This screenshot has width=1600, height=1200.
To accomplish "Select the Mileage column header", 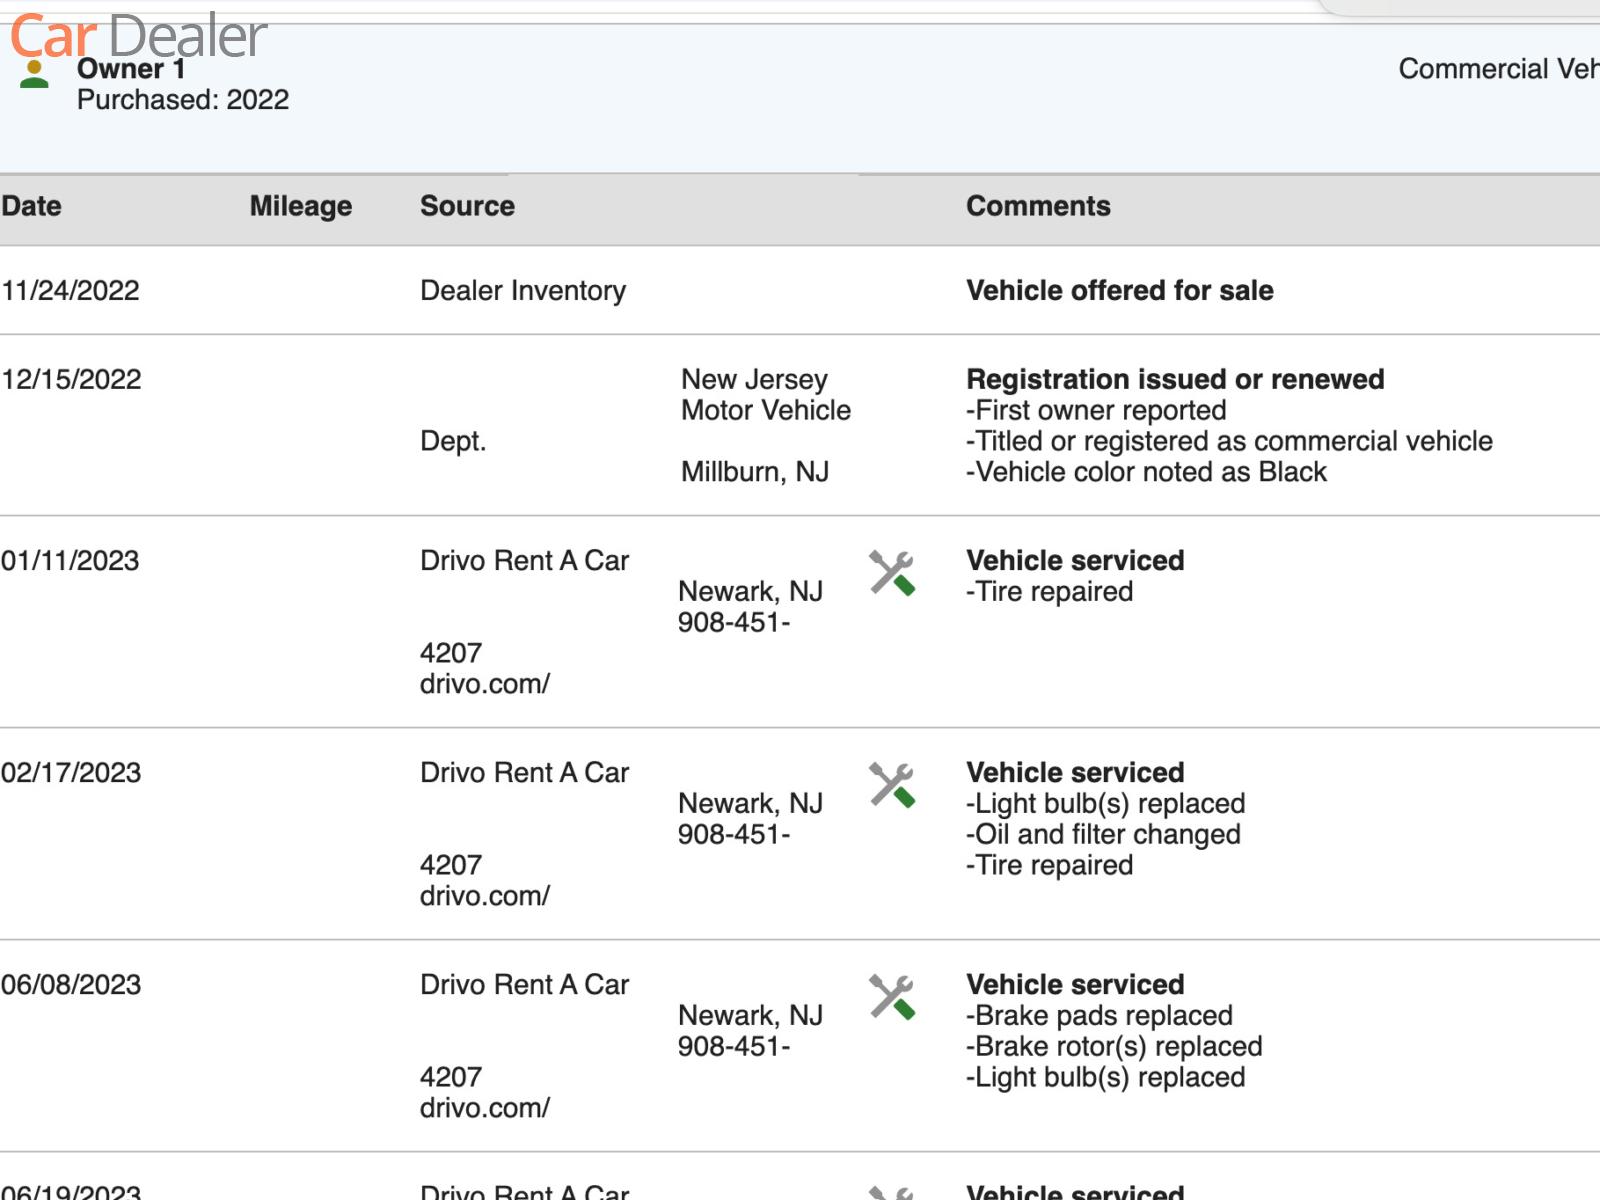I will [x=300, y=206].
